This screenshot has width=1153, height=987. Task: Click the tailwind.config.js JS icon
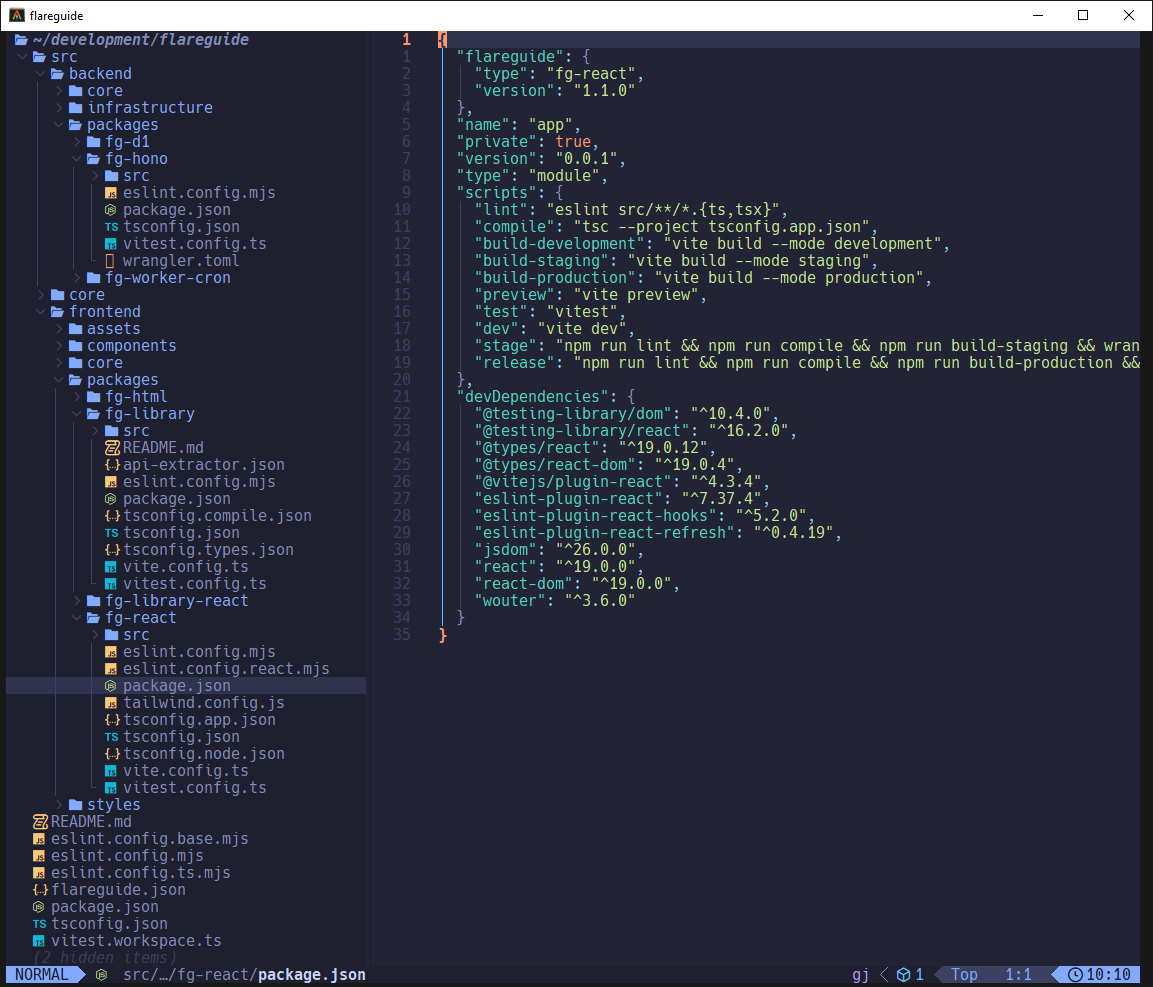pos(112,703)
